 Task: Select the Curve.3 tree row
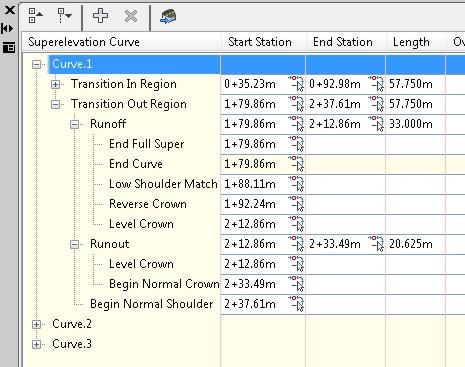point(72,344)
